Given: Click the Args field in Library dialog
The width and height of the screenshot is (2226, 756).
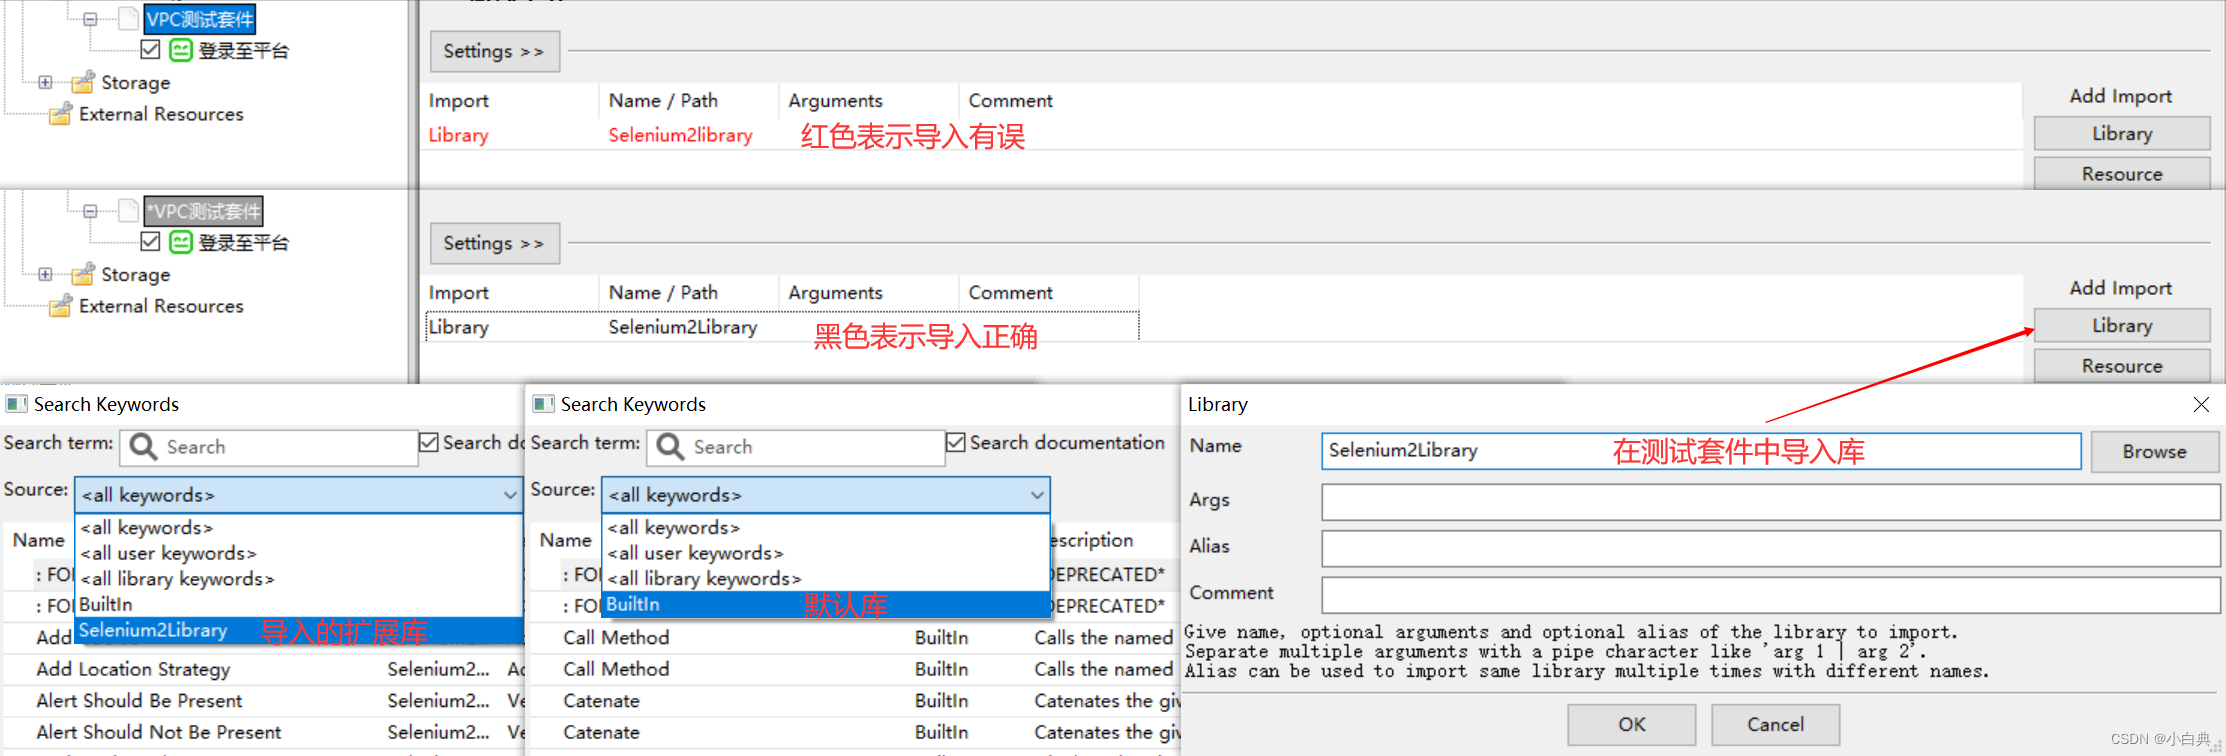Looking at the screenshot, I should [x=1771, y=502].
